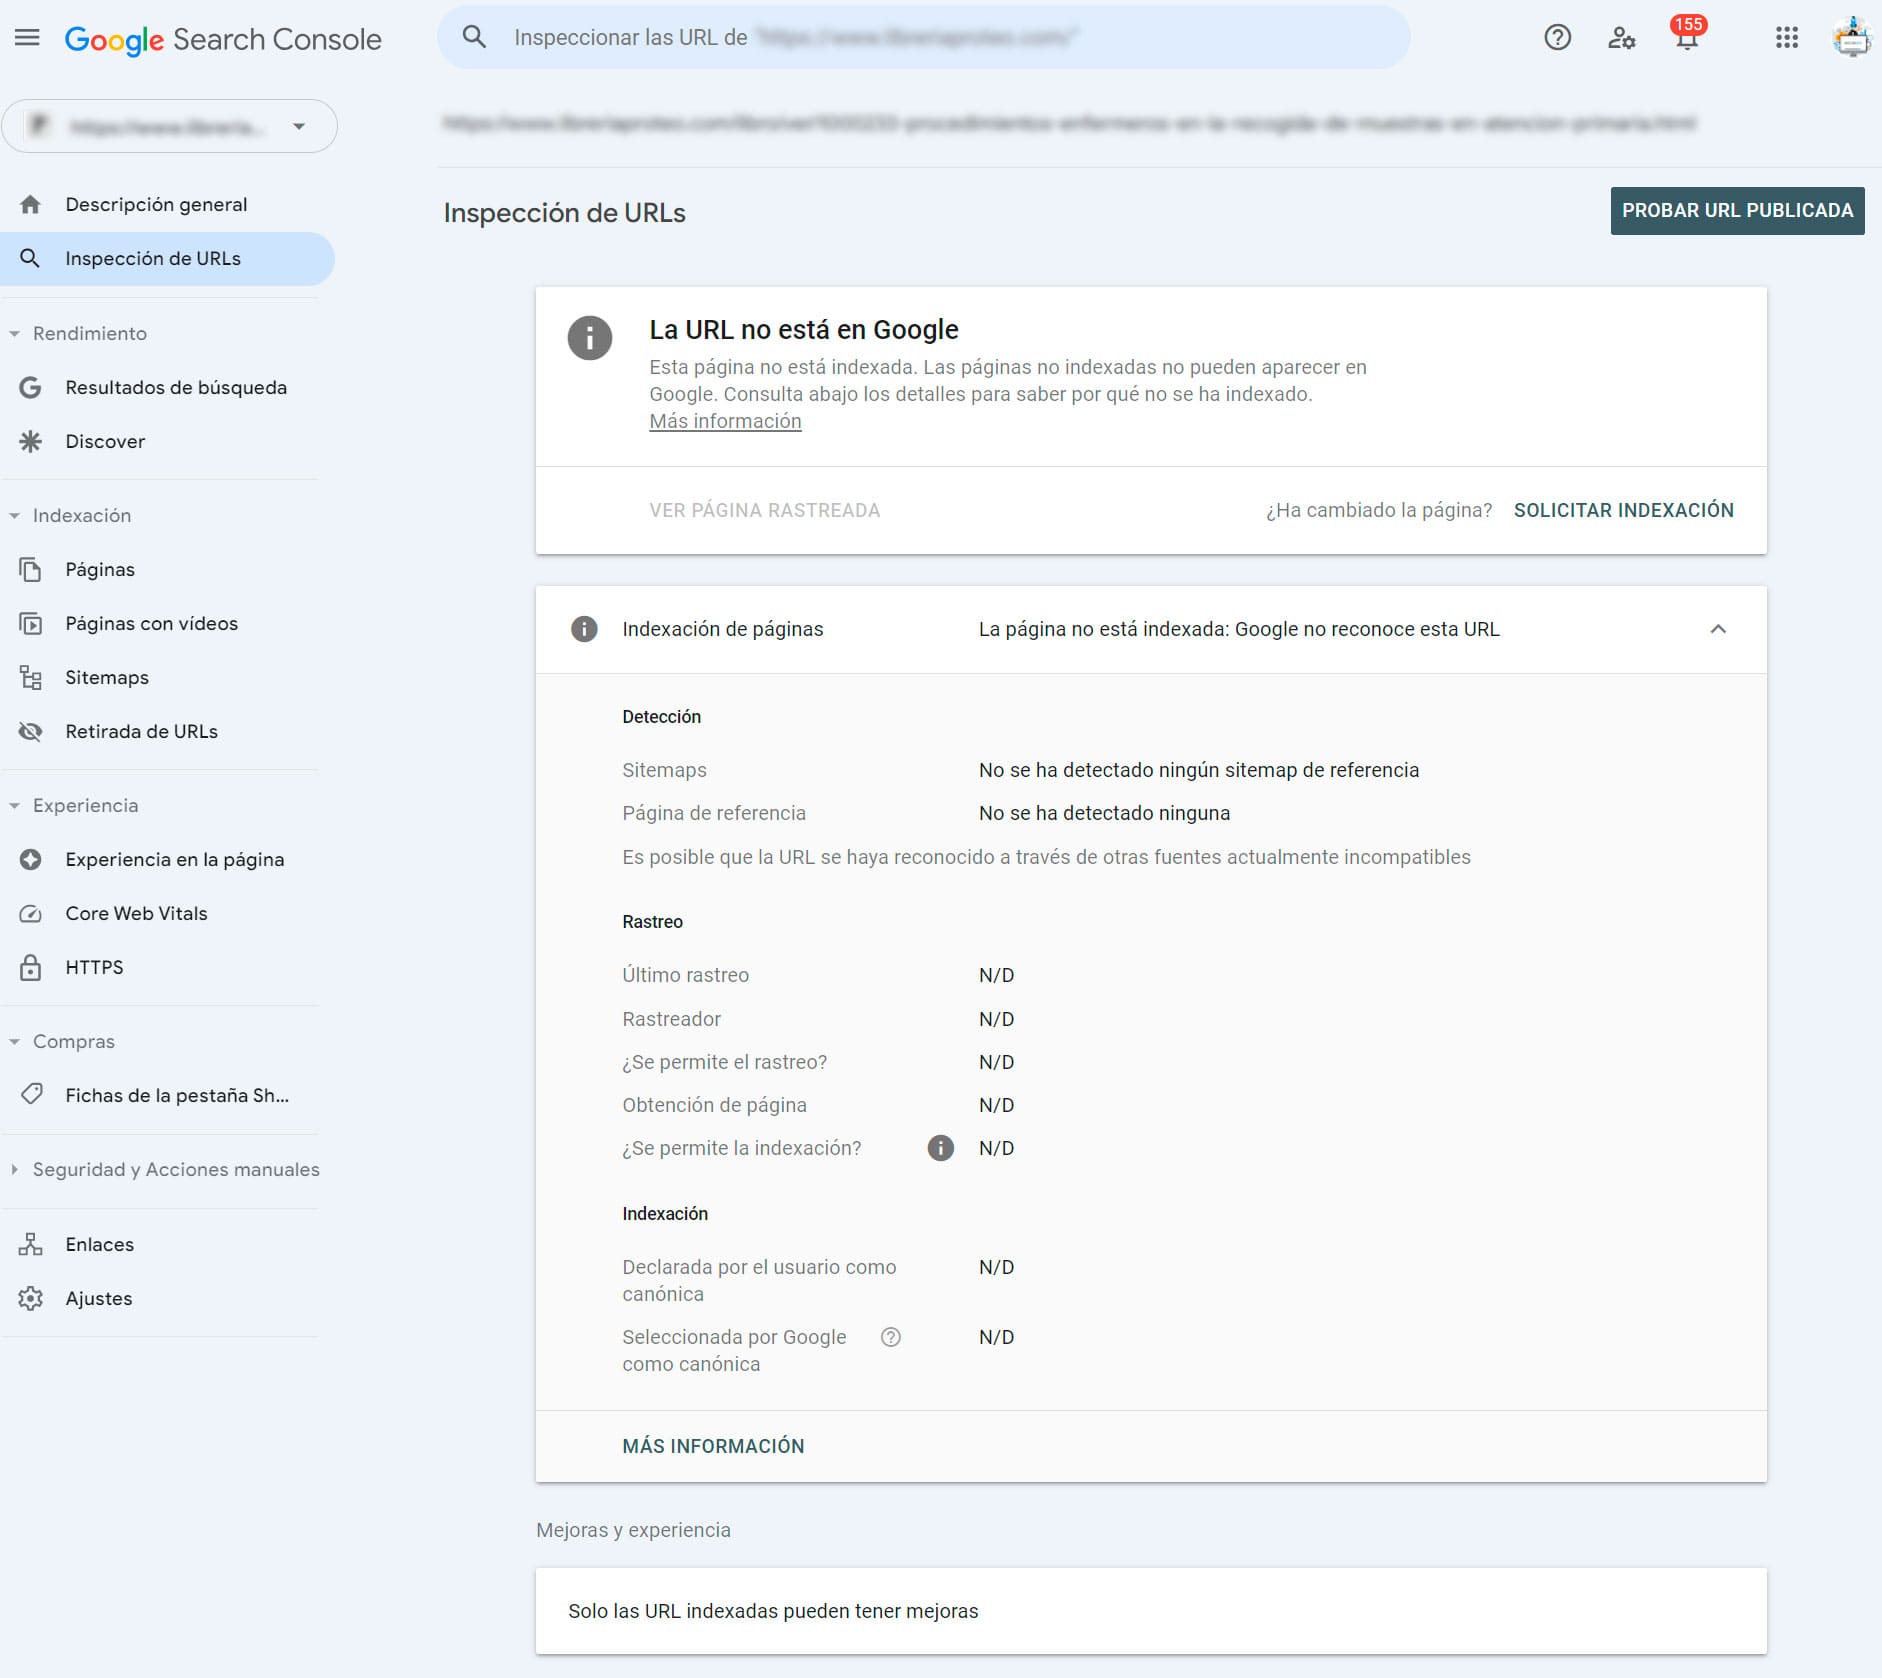Click VER PÁGINA RASTREADA
The width and height of the screenshot is (1882, 1678).
click(x=764, y=510)
